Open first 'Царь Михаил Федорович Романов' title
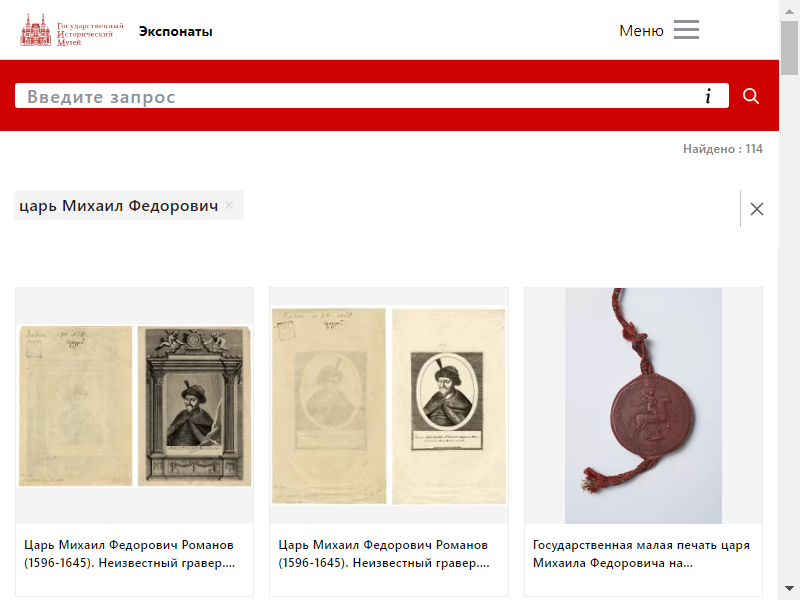The width and height of the screenshot is (800, 600). (130, 554)
